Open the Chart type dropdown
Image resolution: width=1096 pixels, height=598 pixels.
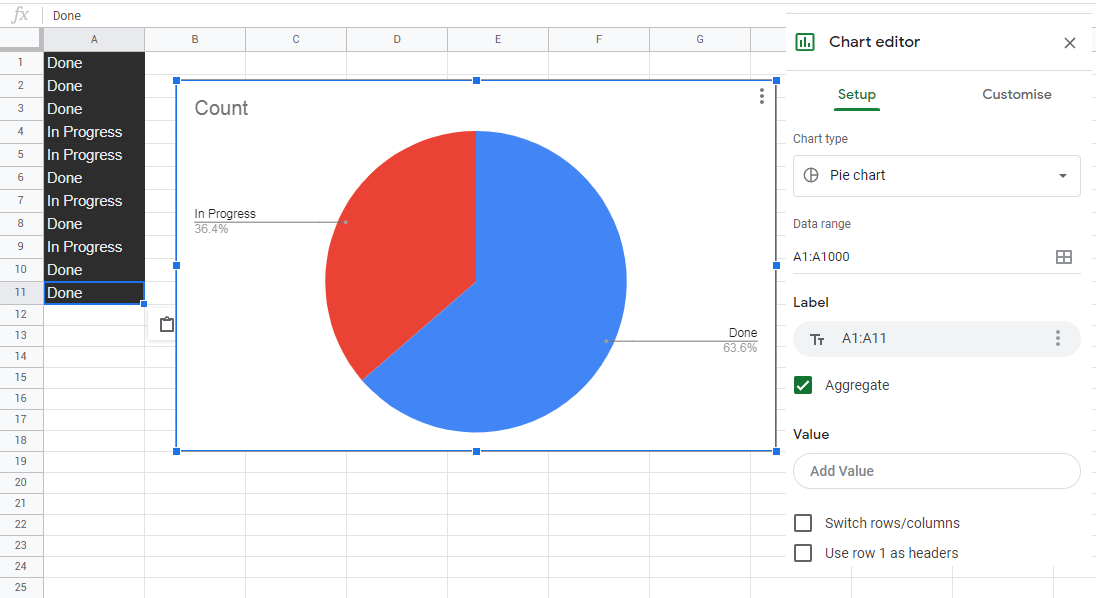937,175
